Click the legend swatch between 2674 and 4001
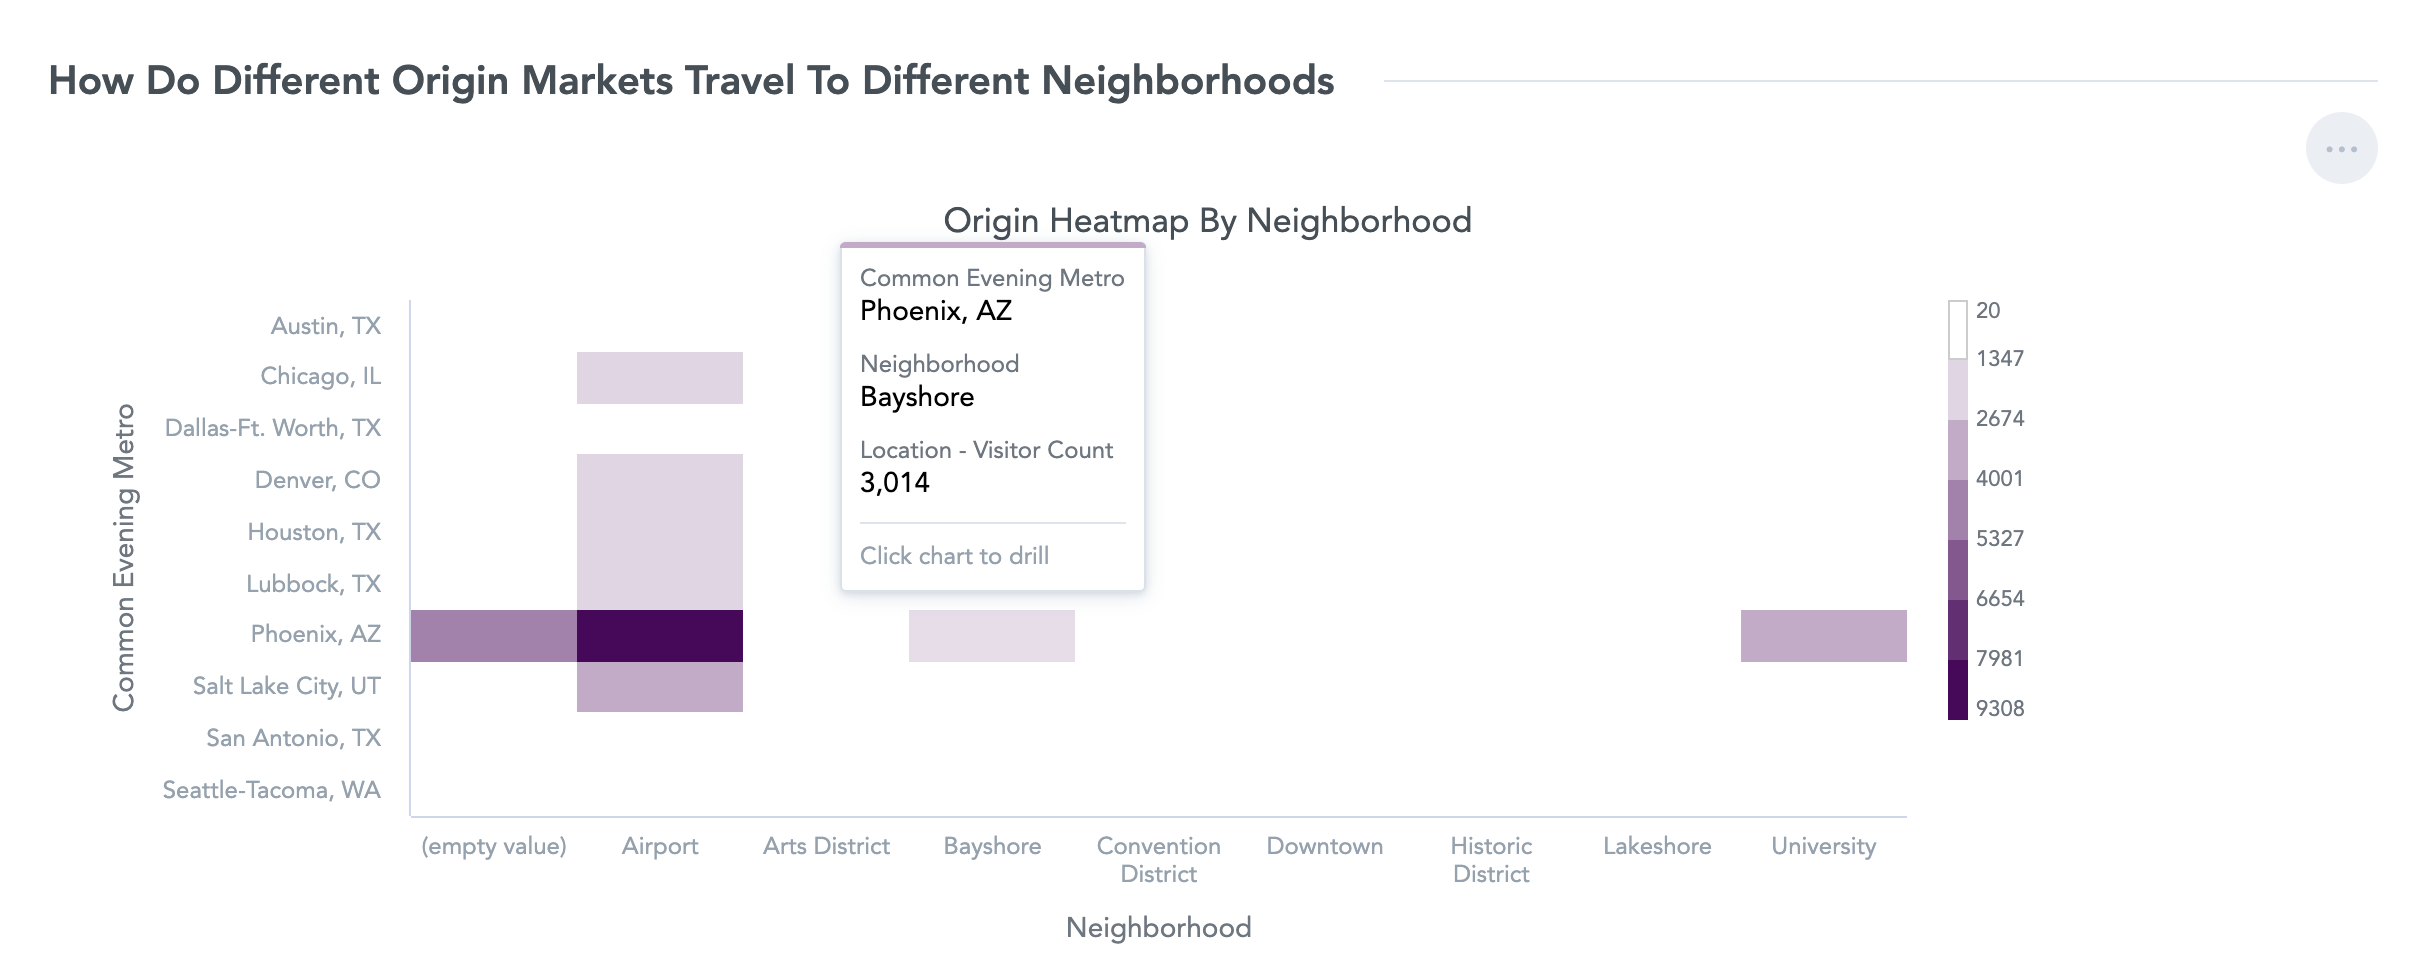Screen dimensions: 2418x978 tap(1958, 450)
